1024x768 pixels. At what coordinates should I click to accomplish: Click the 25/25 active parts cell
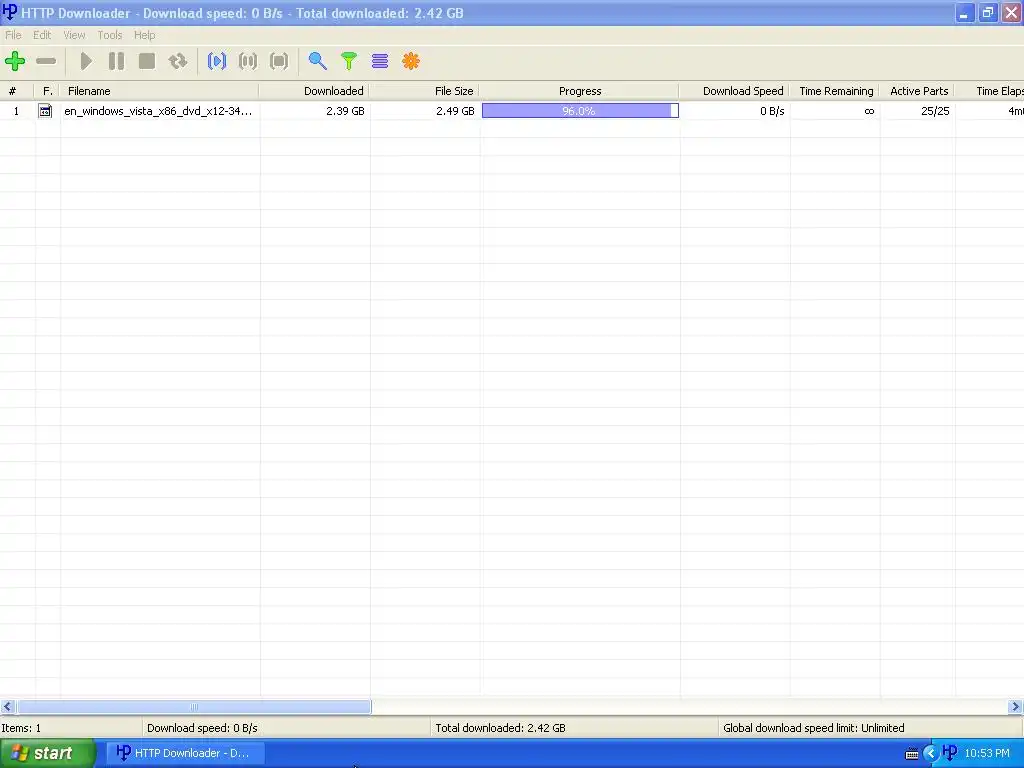(x=935, y=111)
